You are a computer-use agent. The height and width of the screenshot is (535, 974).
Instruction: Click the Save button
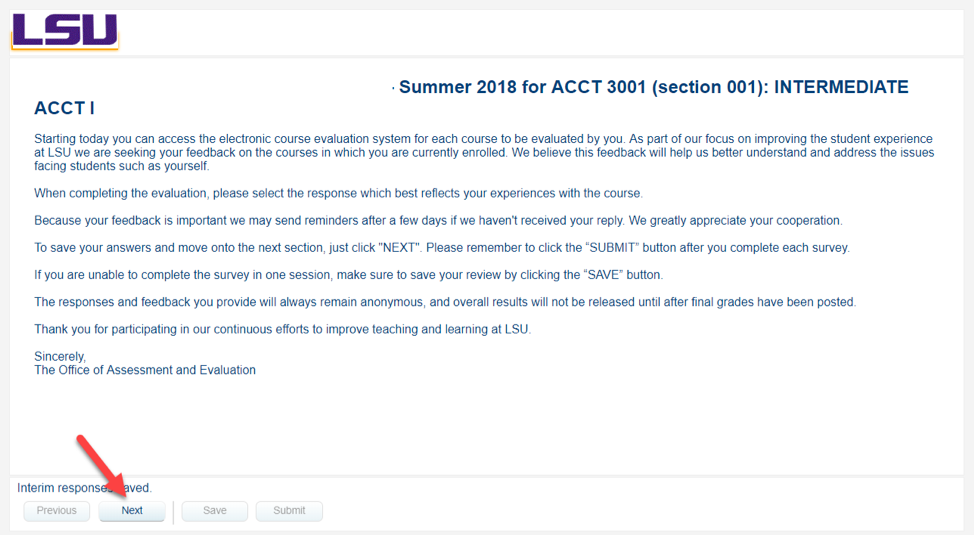click(215, 511)
